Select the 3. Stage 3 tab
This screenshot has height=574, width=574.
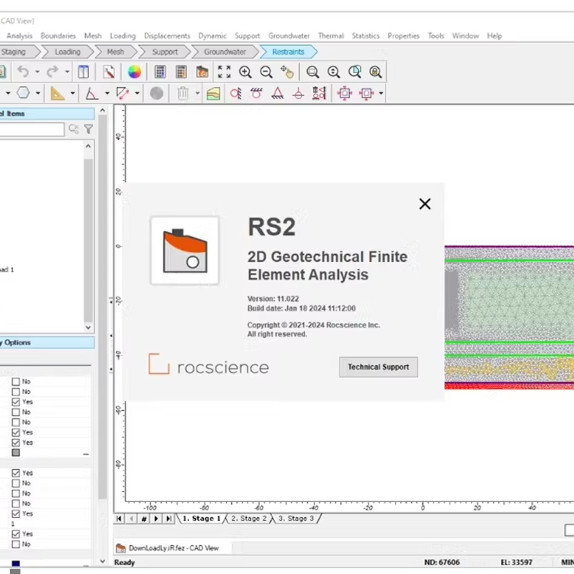296,518
